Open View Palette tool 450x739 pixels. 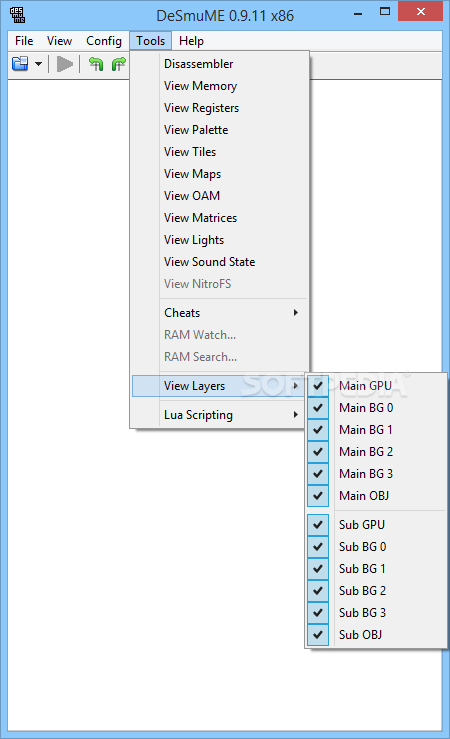coord(220,130)
